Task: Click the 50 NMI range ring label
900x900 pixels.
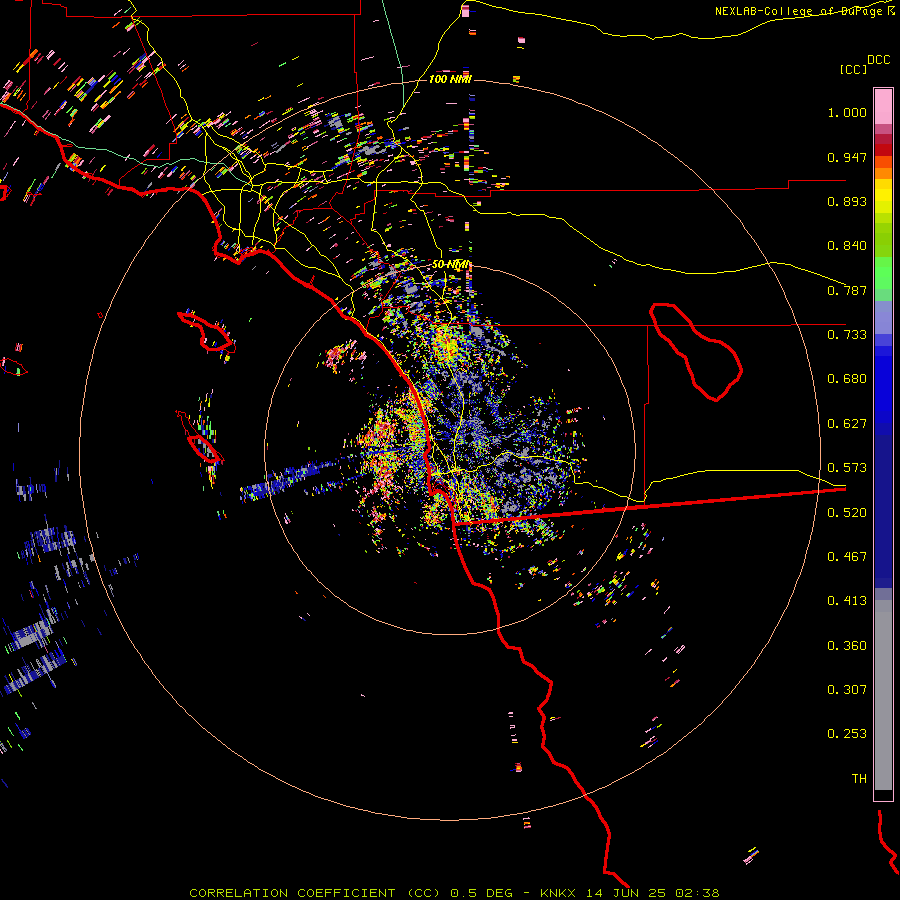Action: coord(451,265)
